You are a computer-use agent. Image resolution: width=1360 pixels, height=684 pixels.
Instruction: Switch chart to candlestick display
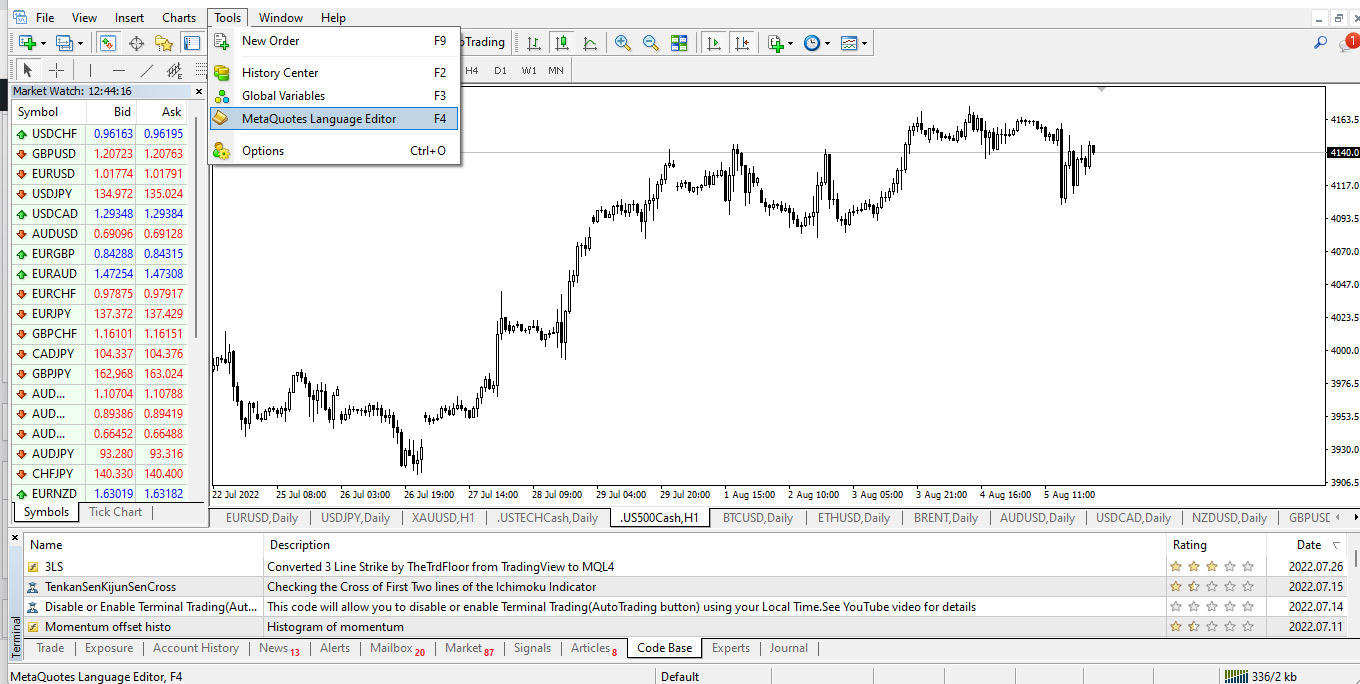[x=562, y=43]
